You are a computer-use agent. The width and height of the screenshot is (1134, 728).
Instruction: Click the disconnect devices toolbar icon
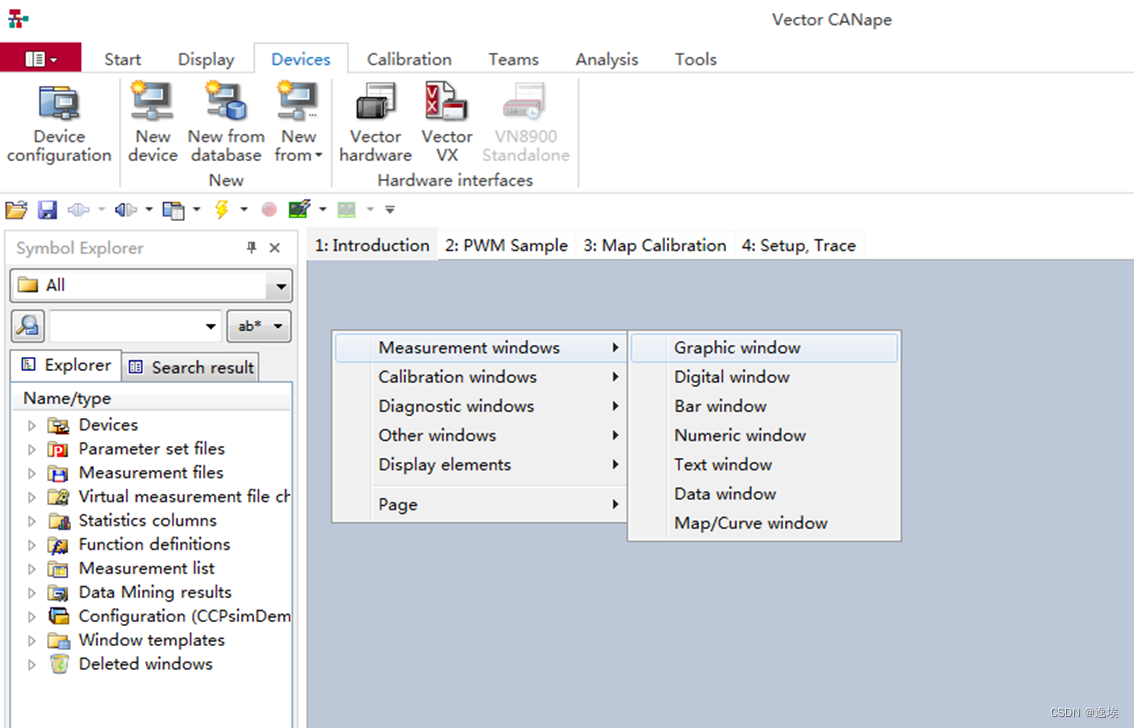pos(126,210)
